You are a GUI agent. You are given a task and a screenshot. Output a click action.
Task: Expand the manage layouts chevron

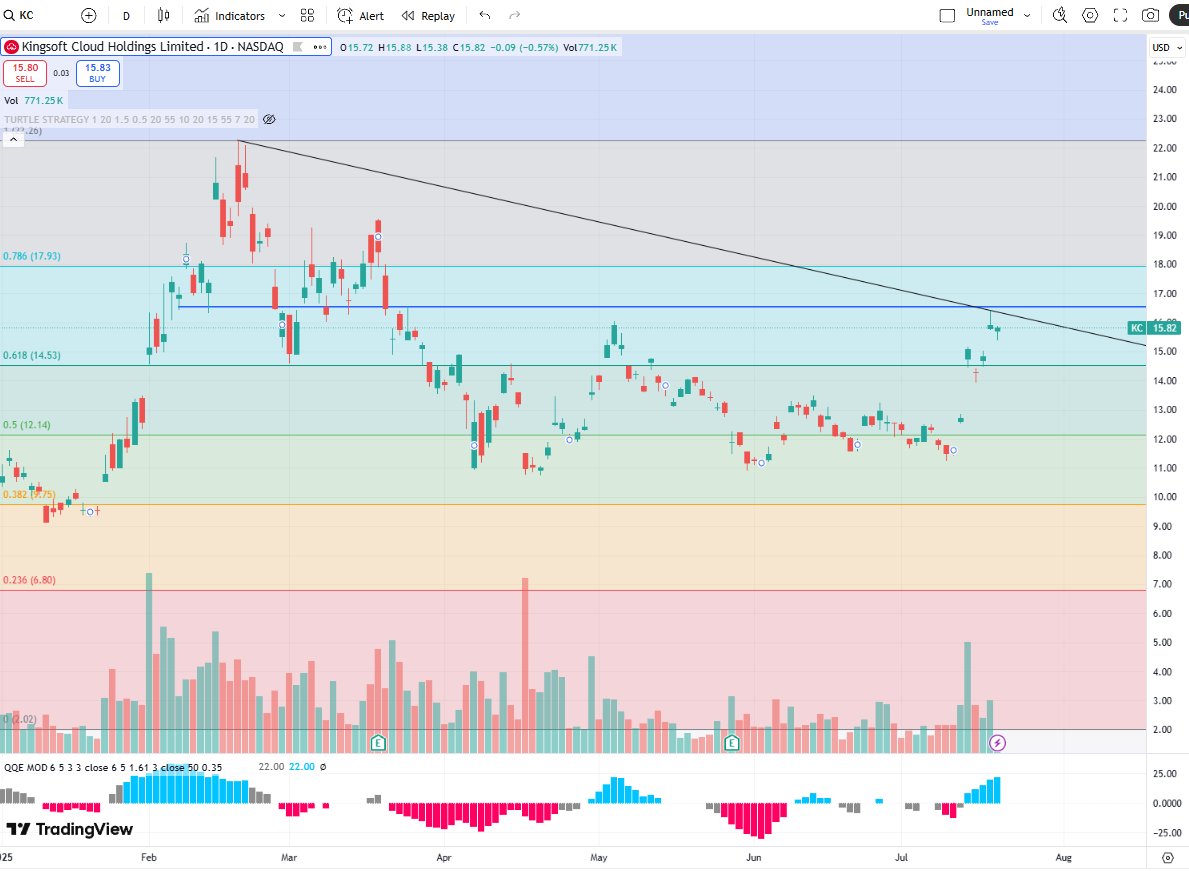tap(1027, 15)
